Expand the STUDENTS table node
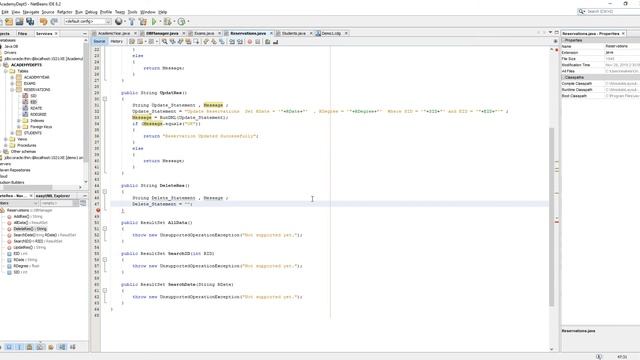 pos(12,133)
